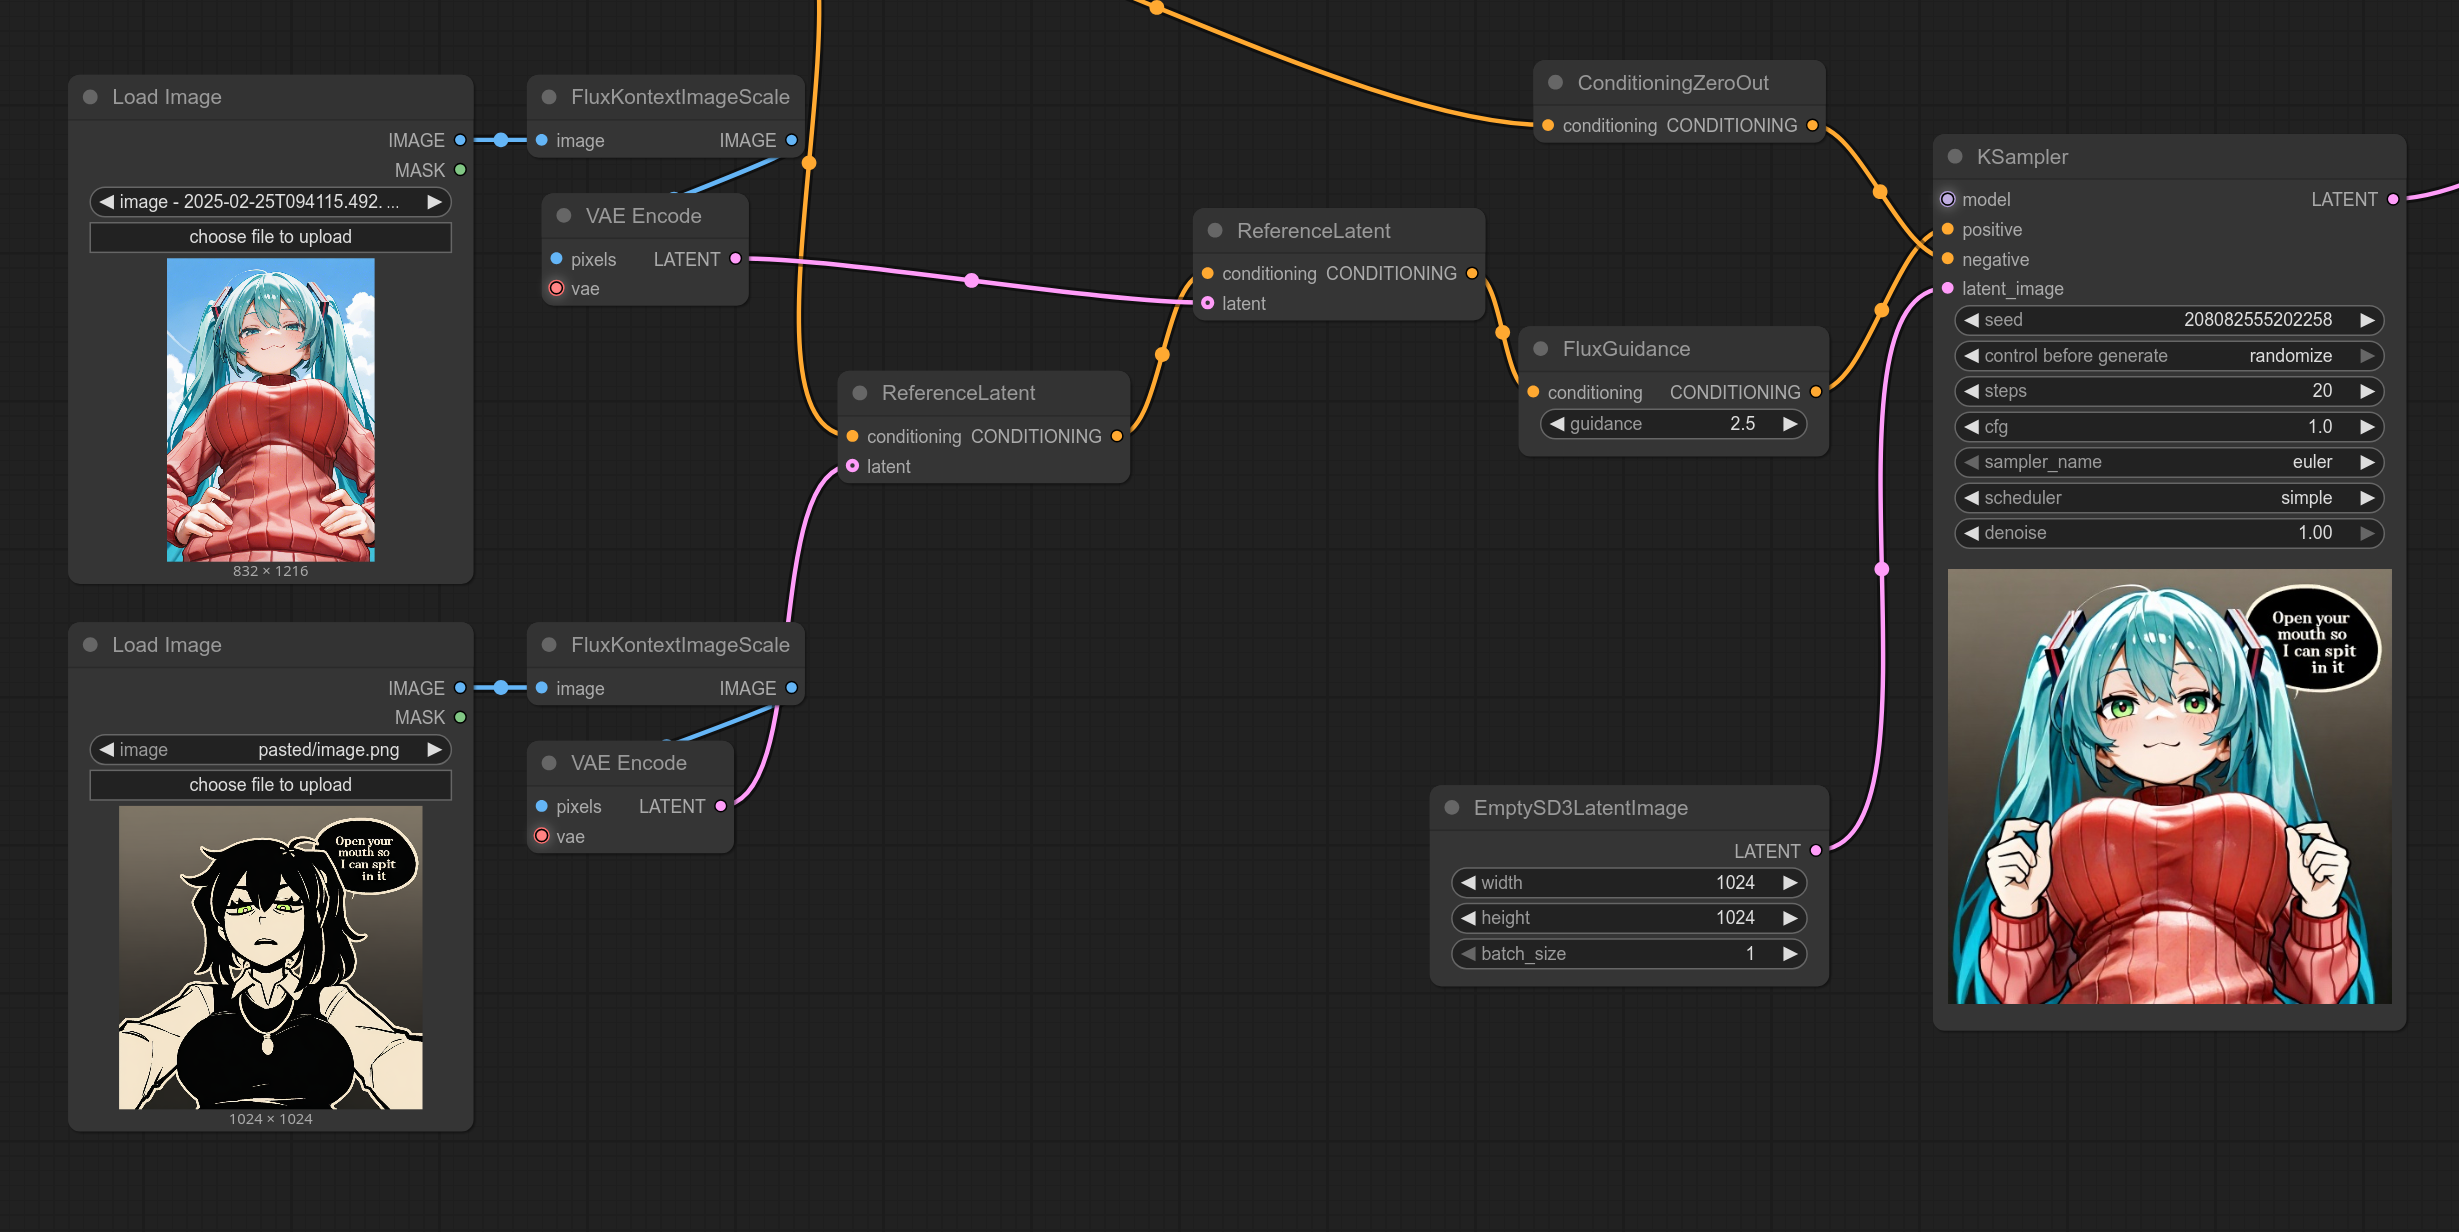Screen dimensions: 2459x1232
Task: Select the ReferenceLatent node title near FluxGuidance
Action: 1313,231
